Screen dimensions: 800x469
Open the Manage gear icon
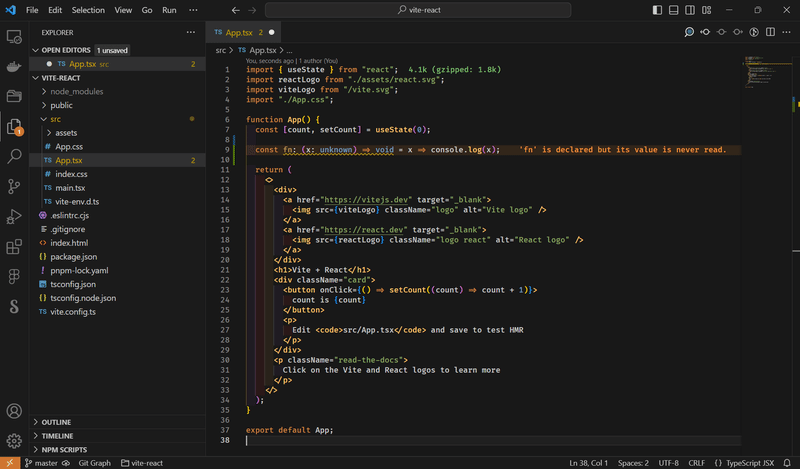coord(14,440)
